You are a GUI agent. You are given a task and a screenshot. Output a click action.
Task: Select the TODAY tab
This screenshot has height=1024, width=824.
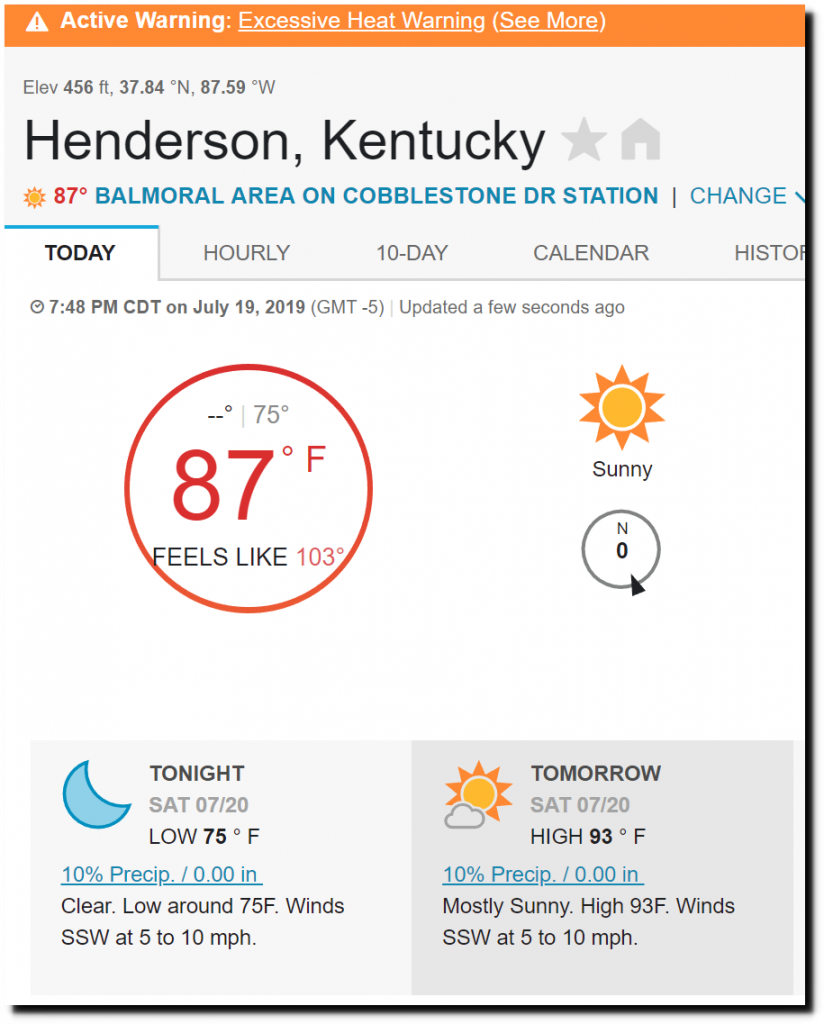click(x=80, y=253)
